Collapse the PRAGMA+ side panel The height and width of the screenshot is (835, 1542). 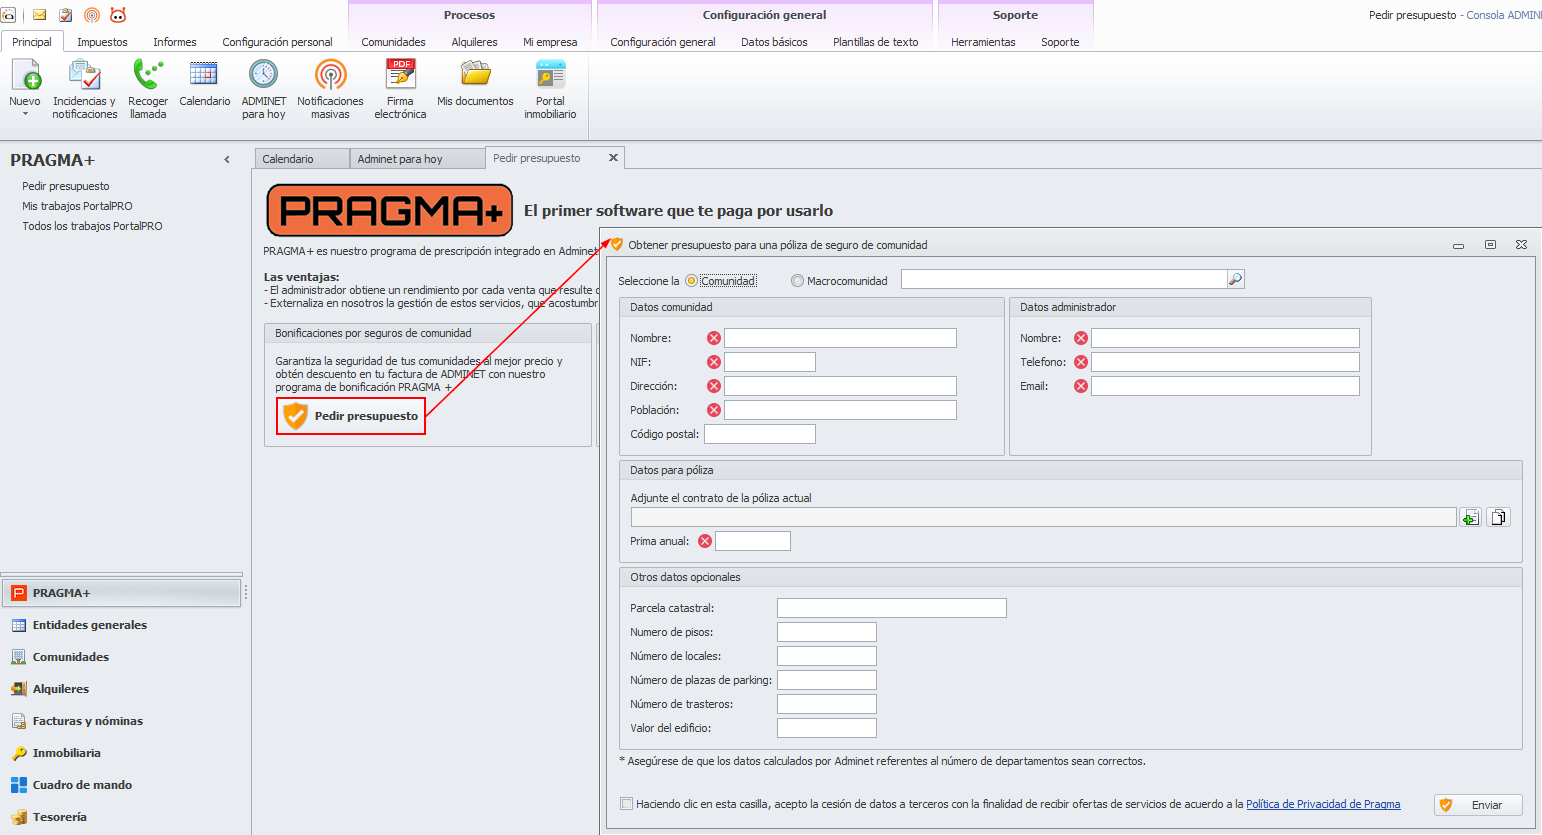tap(227, 160)
